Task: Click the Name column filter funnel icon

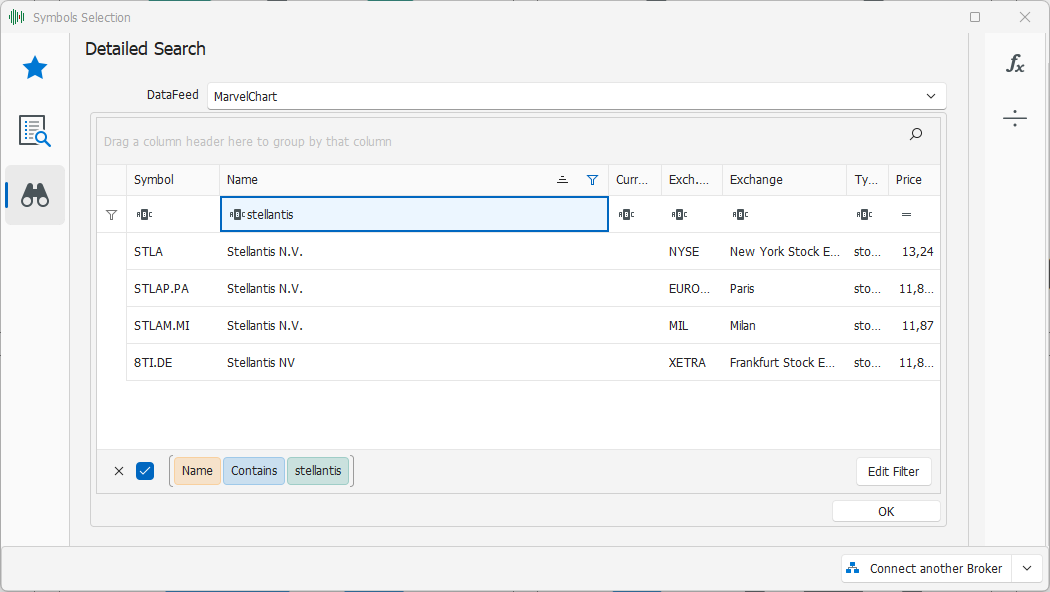Action: pos(592,179)
